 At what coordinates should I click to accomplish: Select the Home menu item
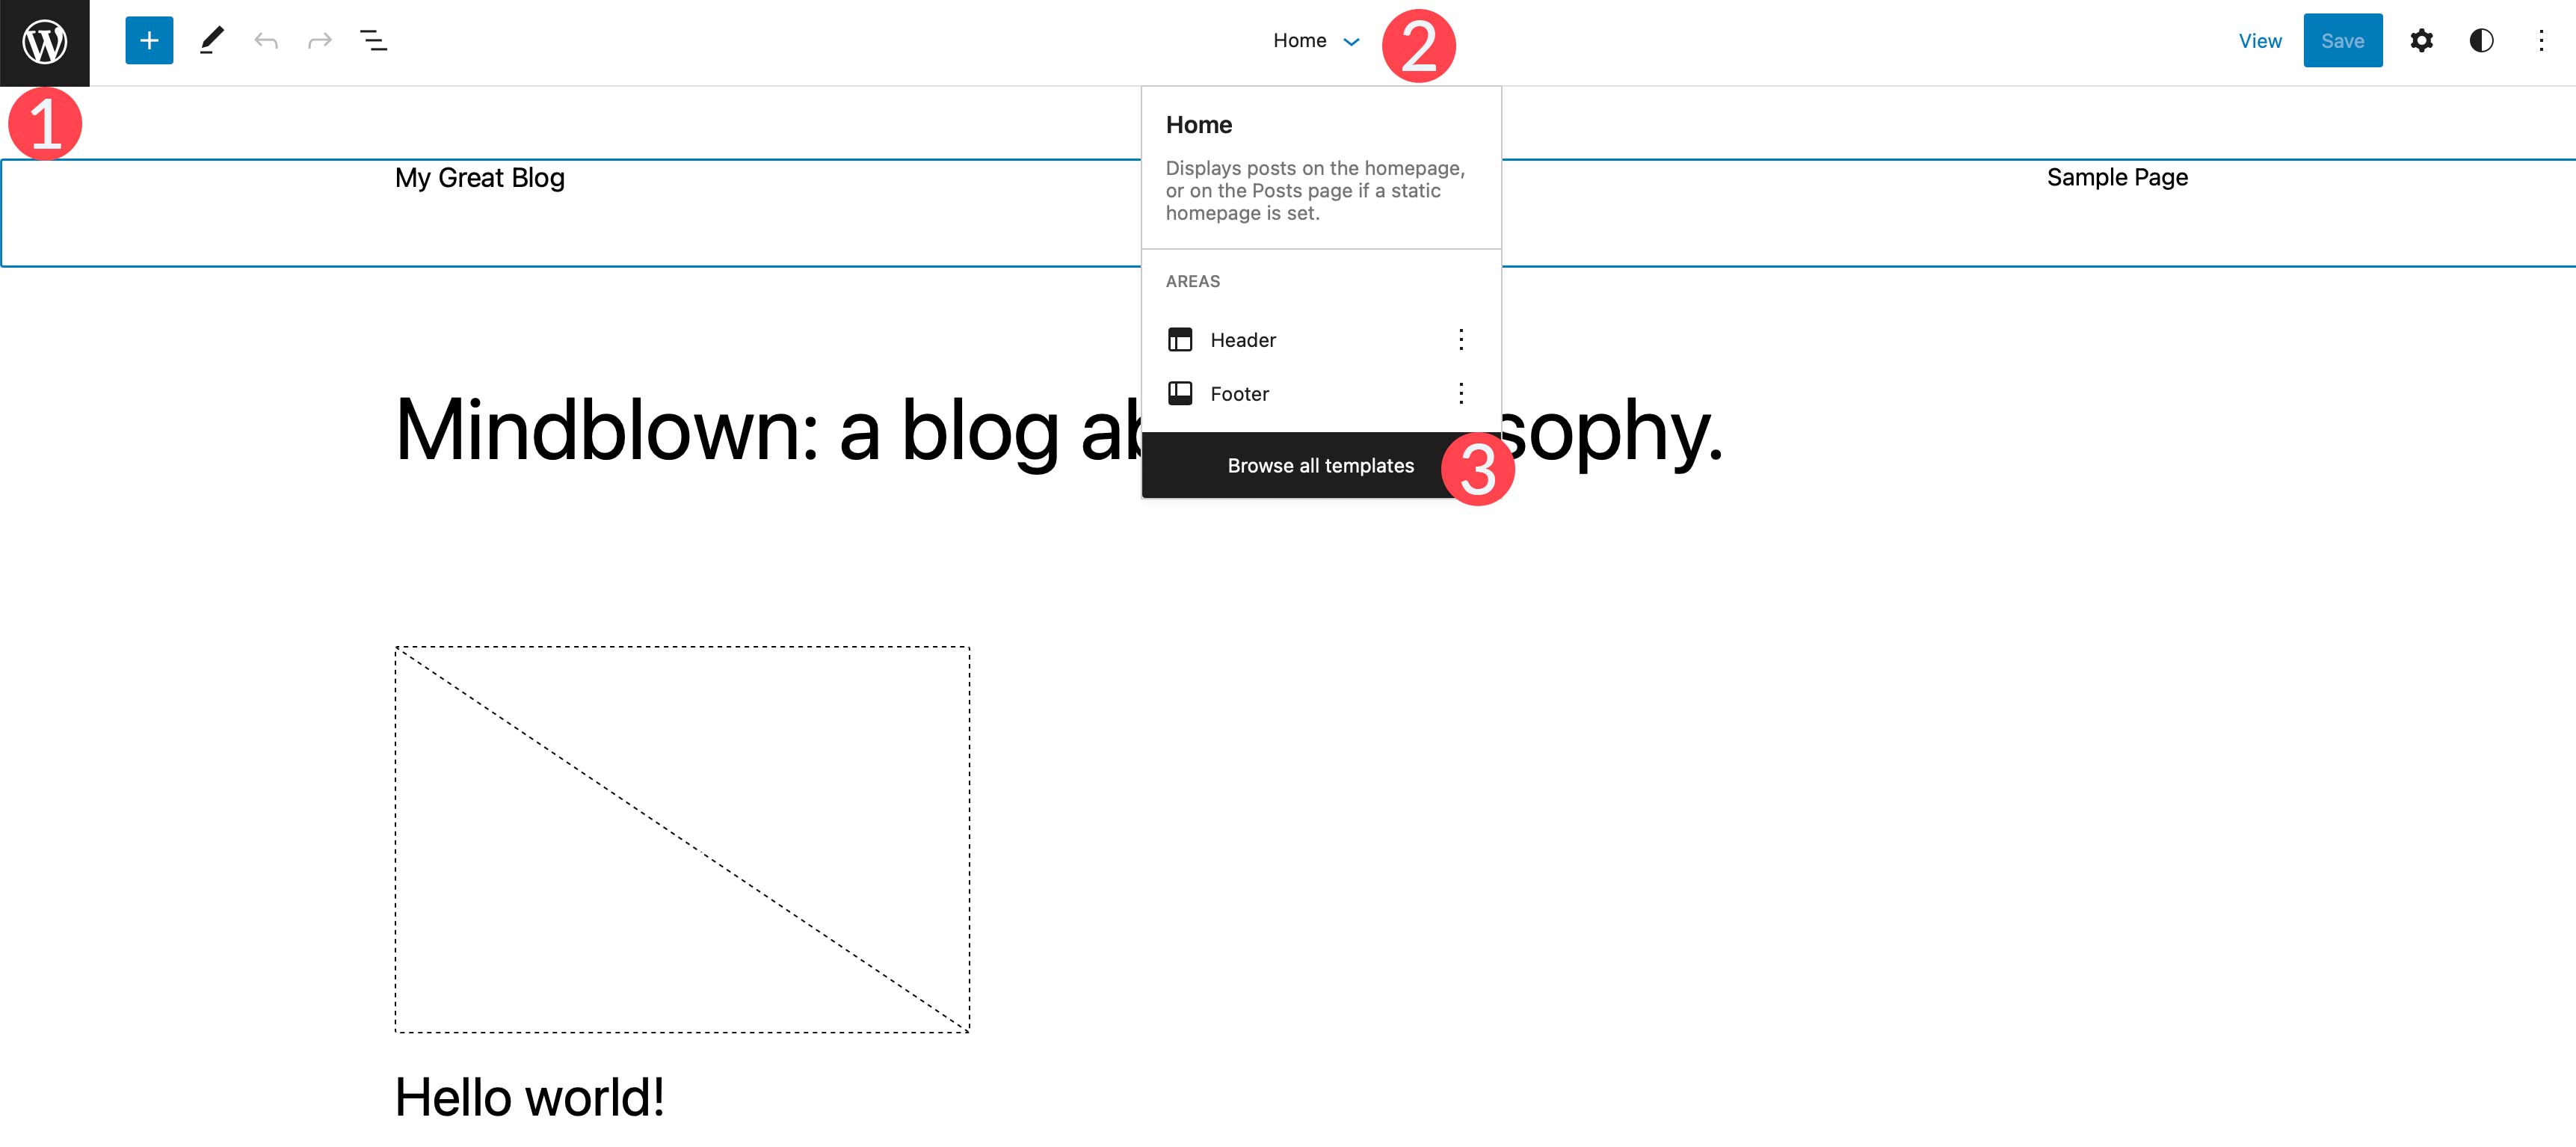click(x=1199, y=123)
